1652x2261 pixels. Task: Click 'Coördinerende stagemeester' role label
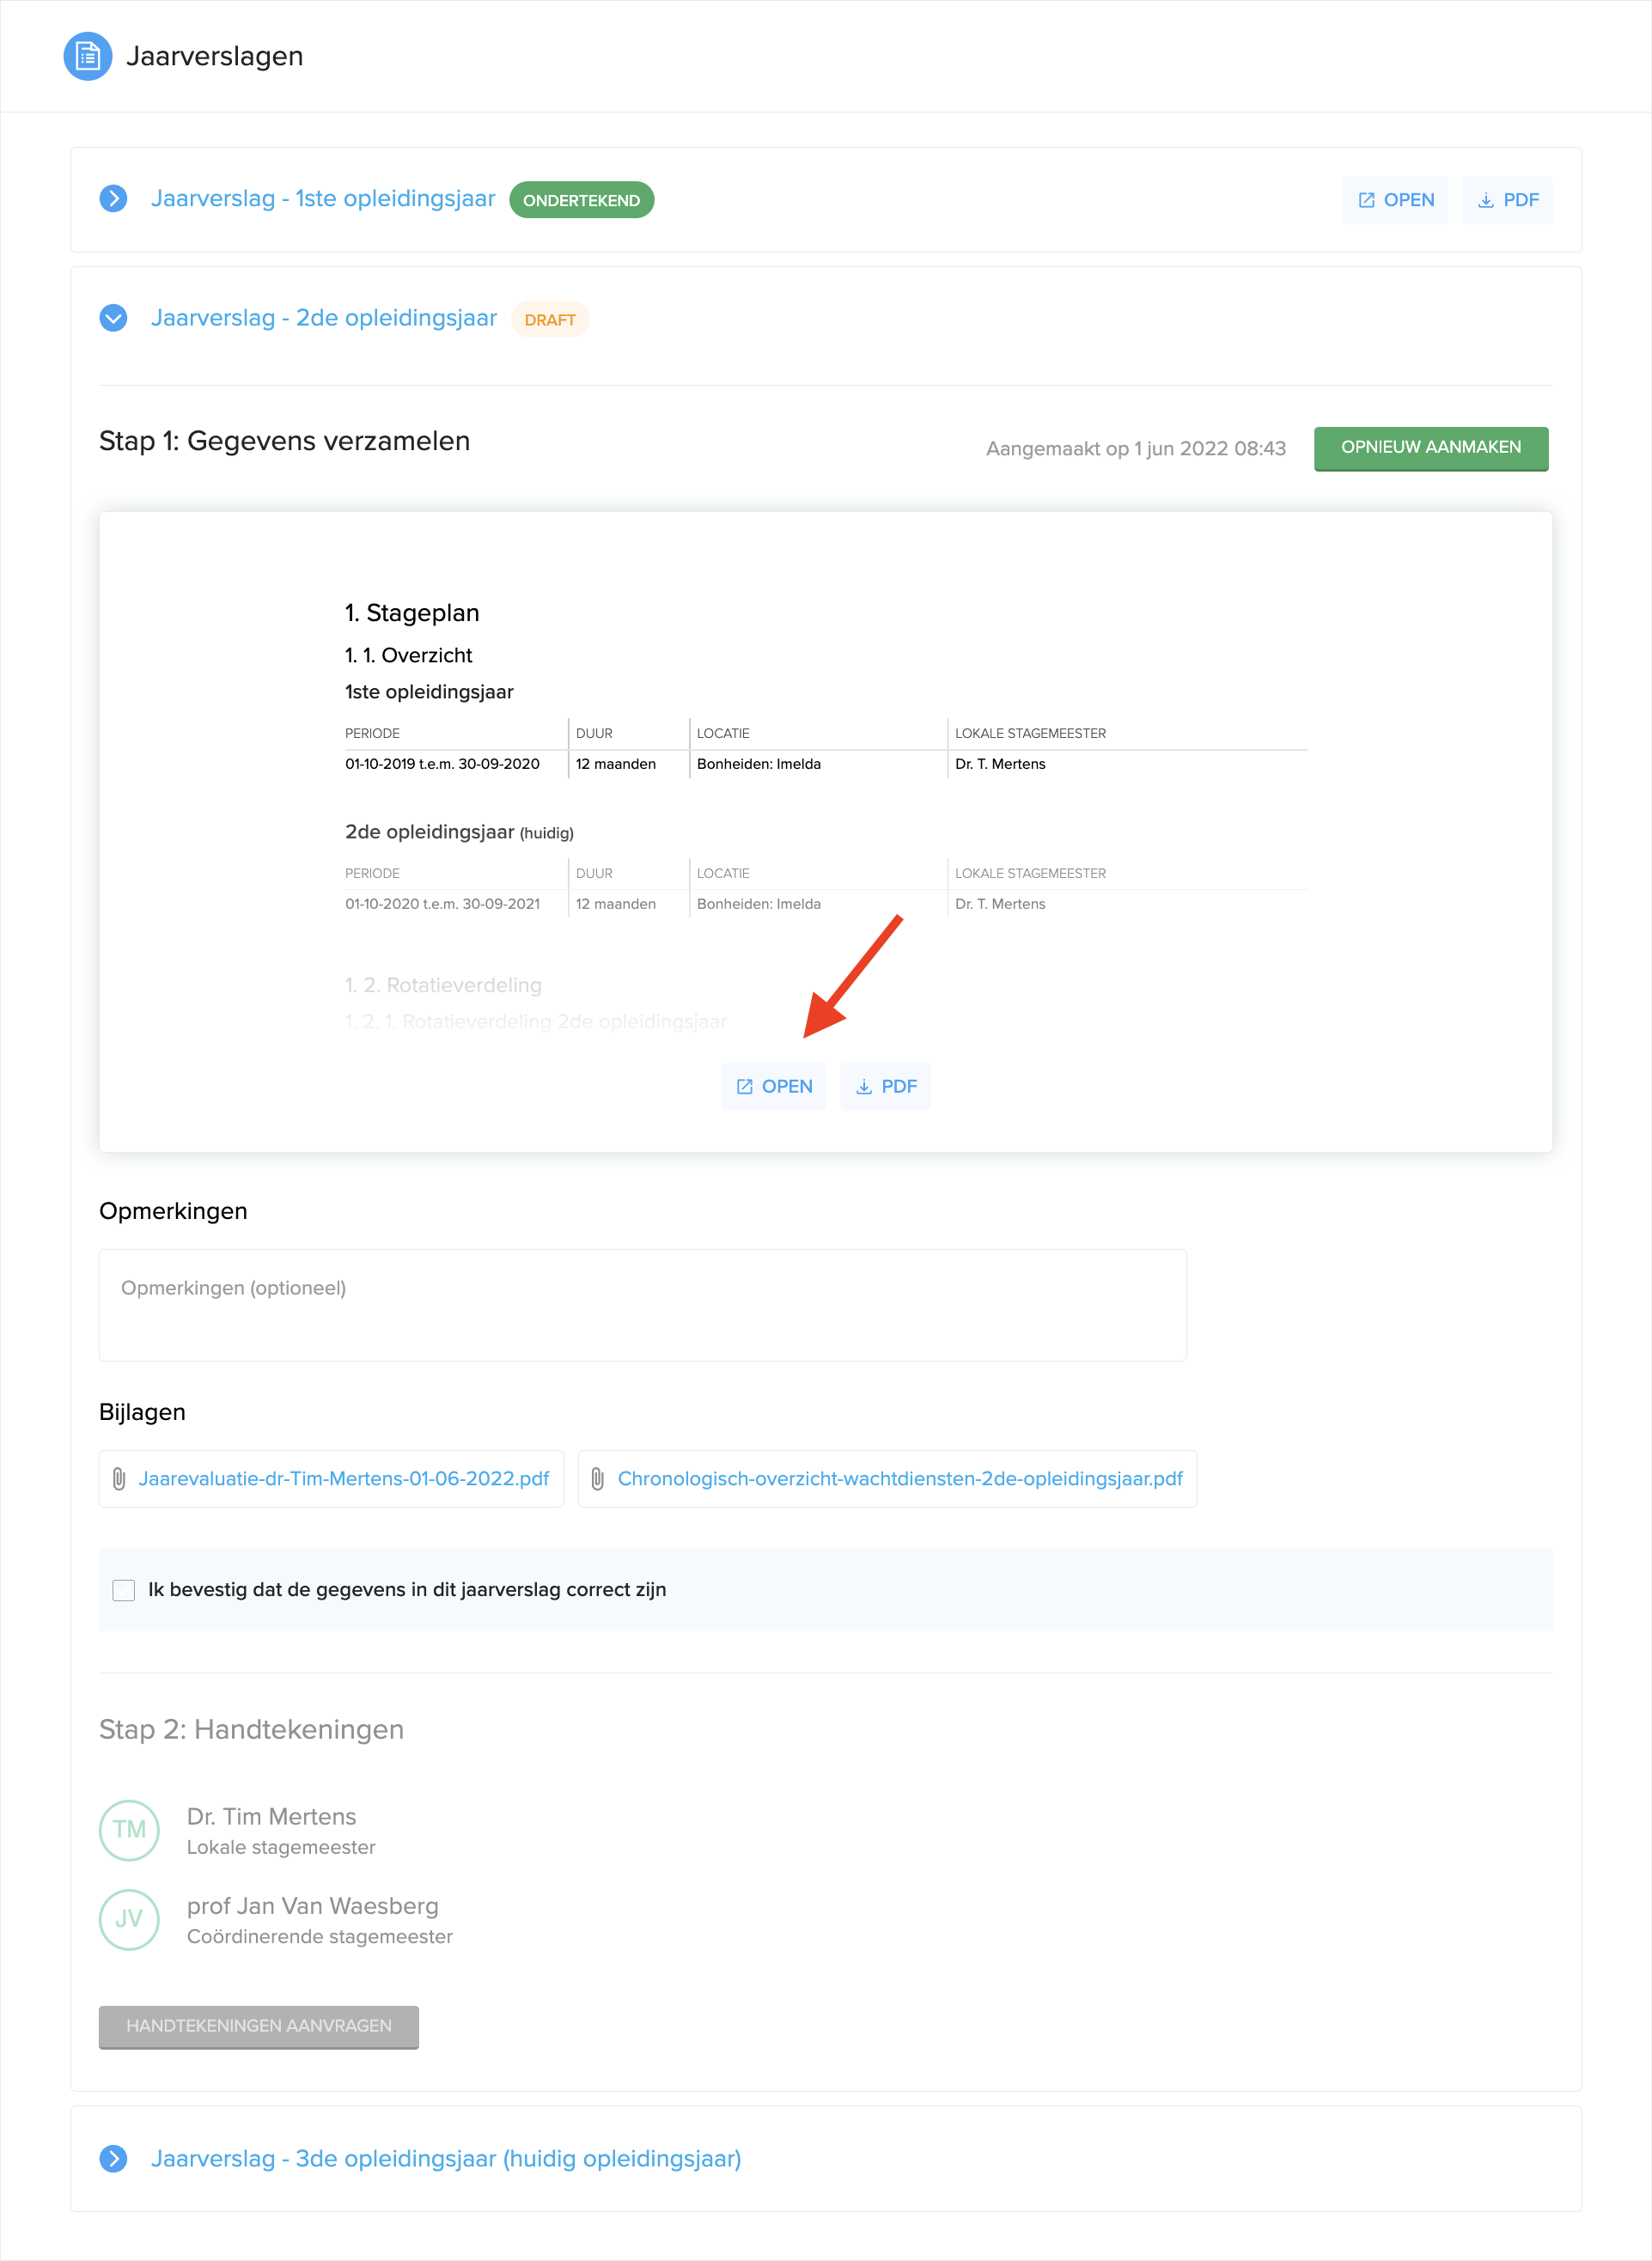pyautogui.click(x=320, y=1937)
